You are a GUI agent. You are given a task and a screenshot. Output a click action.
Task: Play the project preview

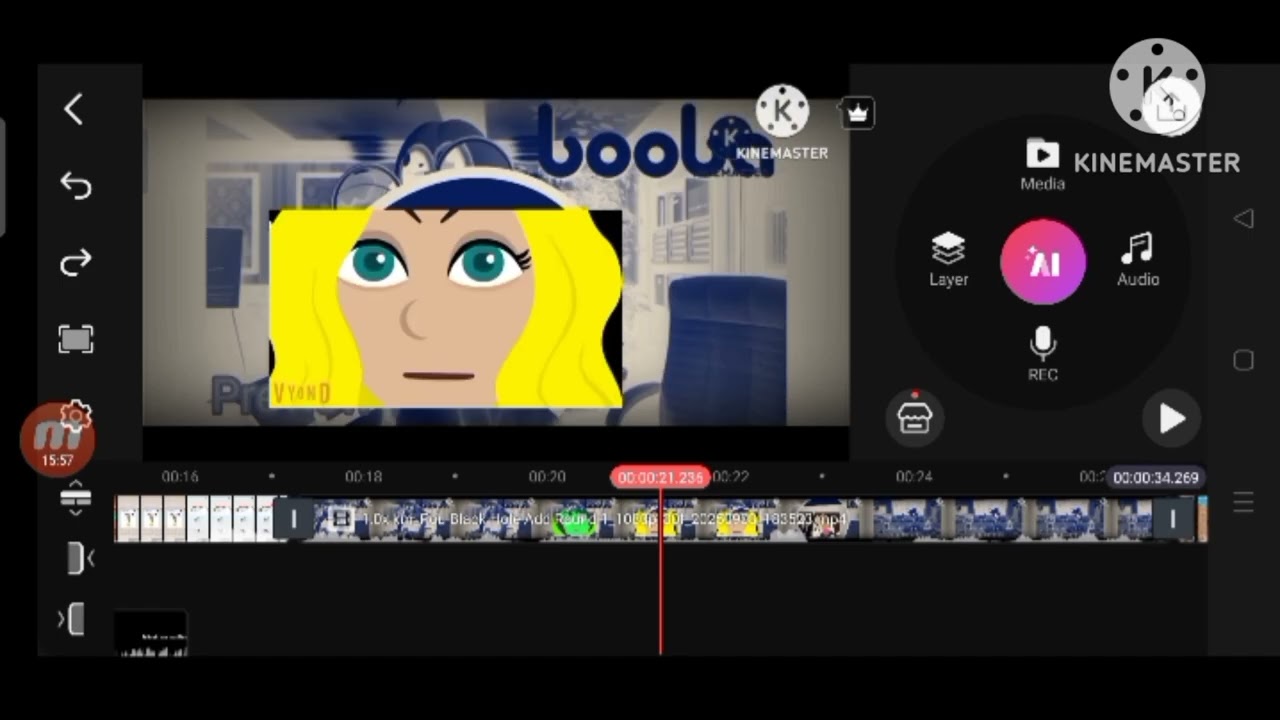[1171, 419]
